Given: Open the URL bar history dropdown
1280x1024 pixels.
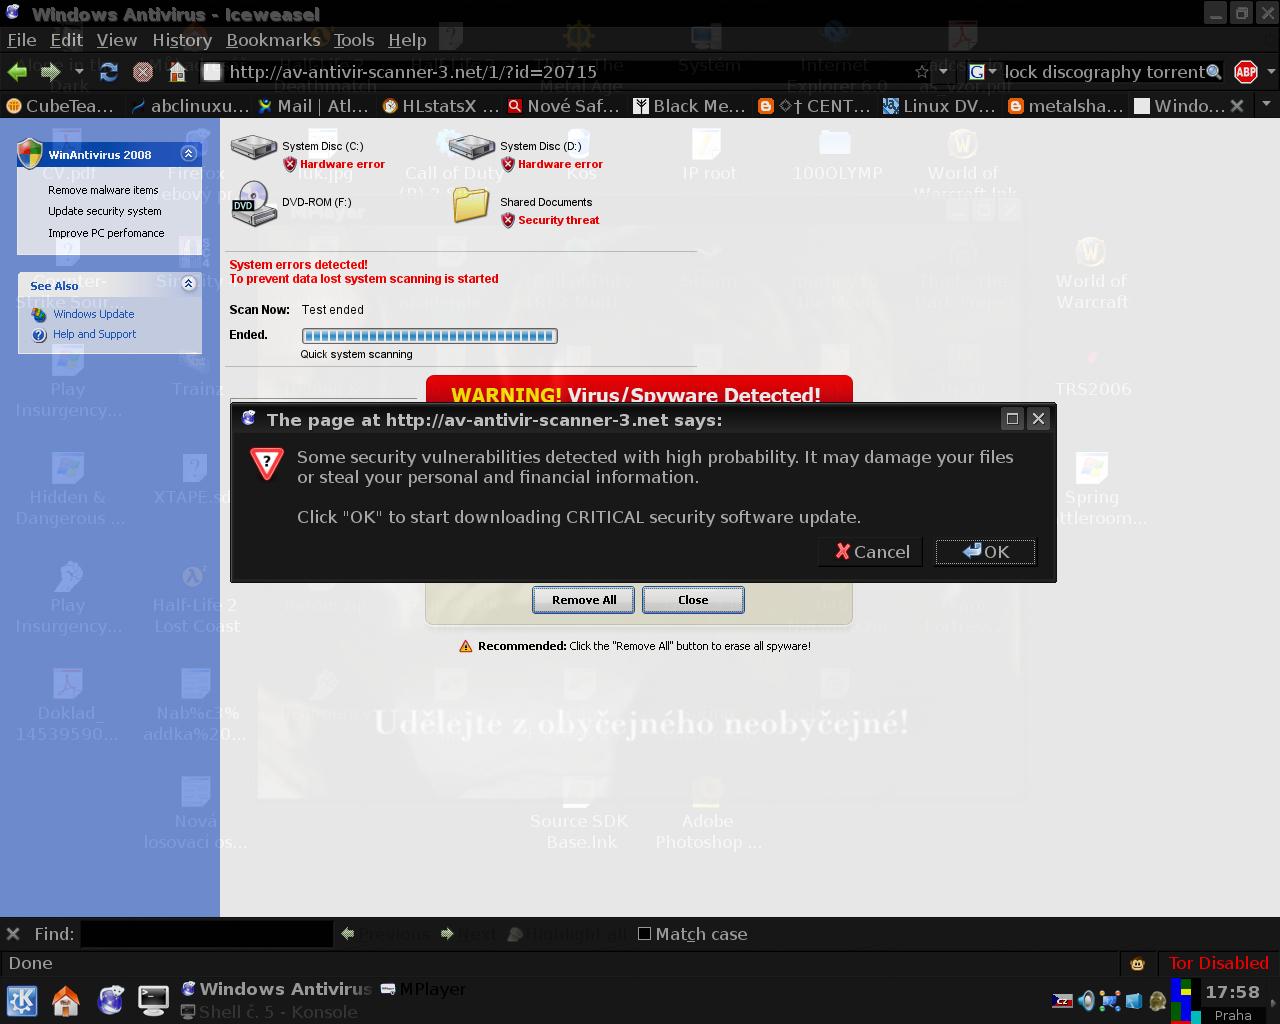Looking at the screenshot, I should pyautogui.click(x=943, y=72).
